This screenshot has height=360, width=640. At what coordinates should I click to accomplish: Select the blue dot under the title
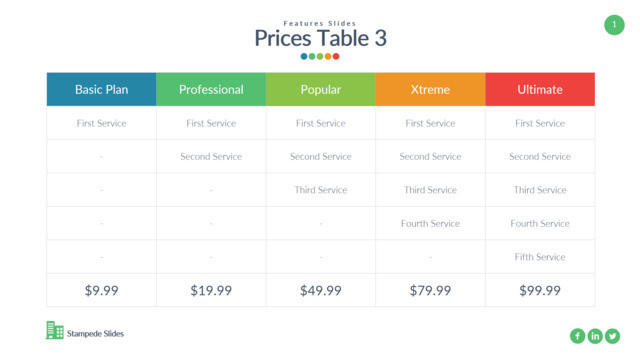tap(304, 56)
